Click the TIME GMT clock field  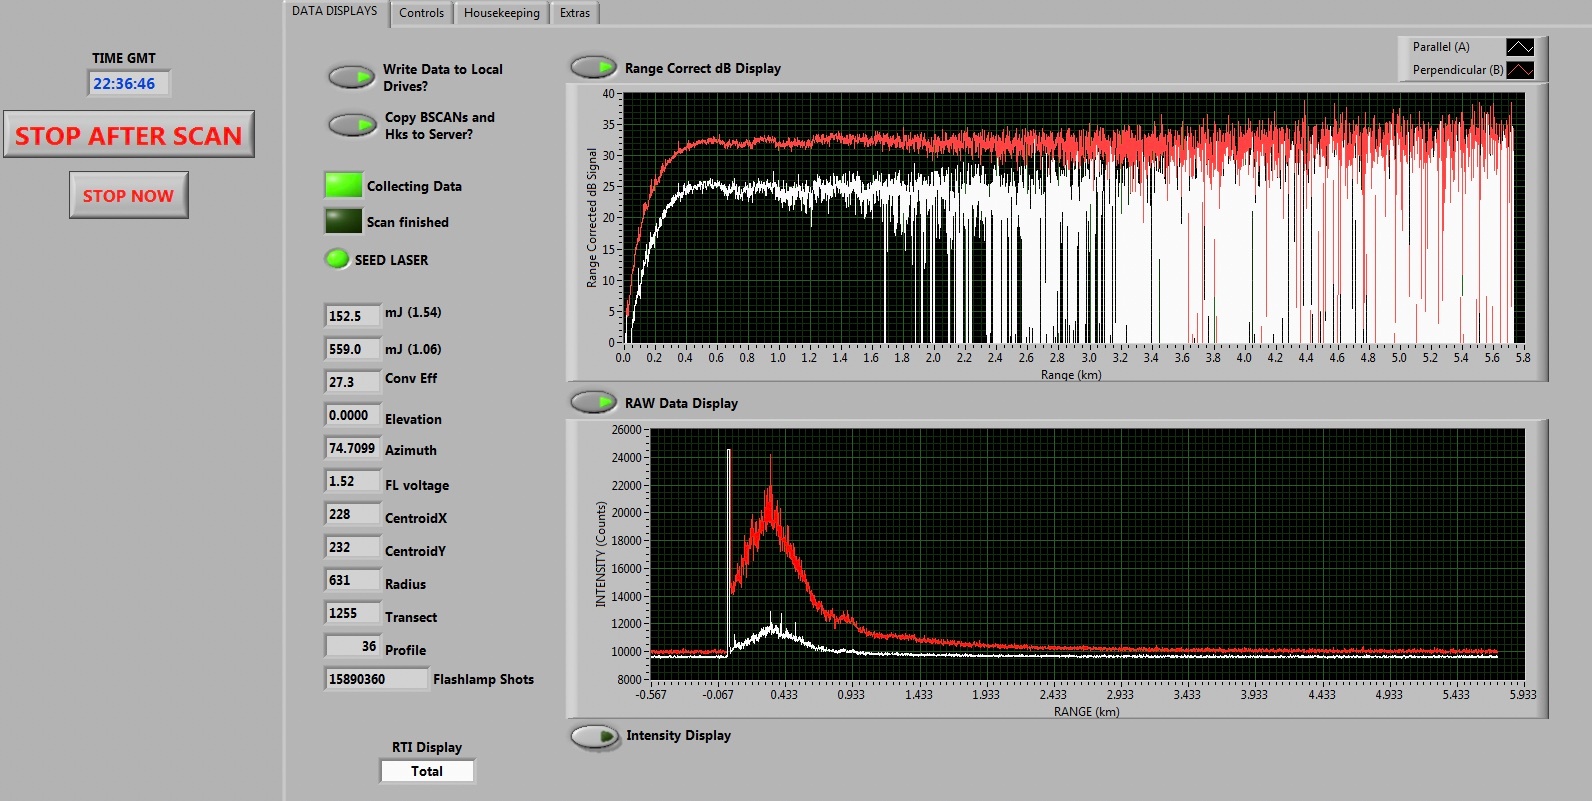point(128,84)
